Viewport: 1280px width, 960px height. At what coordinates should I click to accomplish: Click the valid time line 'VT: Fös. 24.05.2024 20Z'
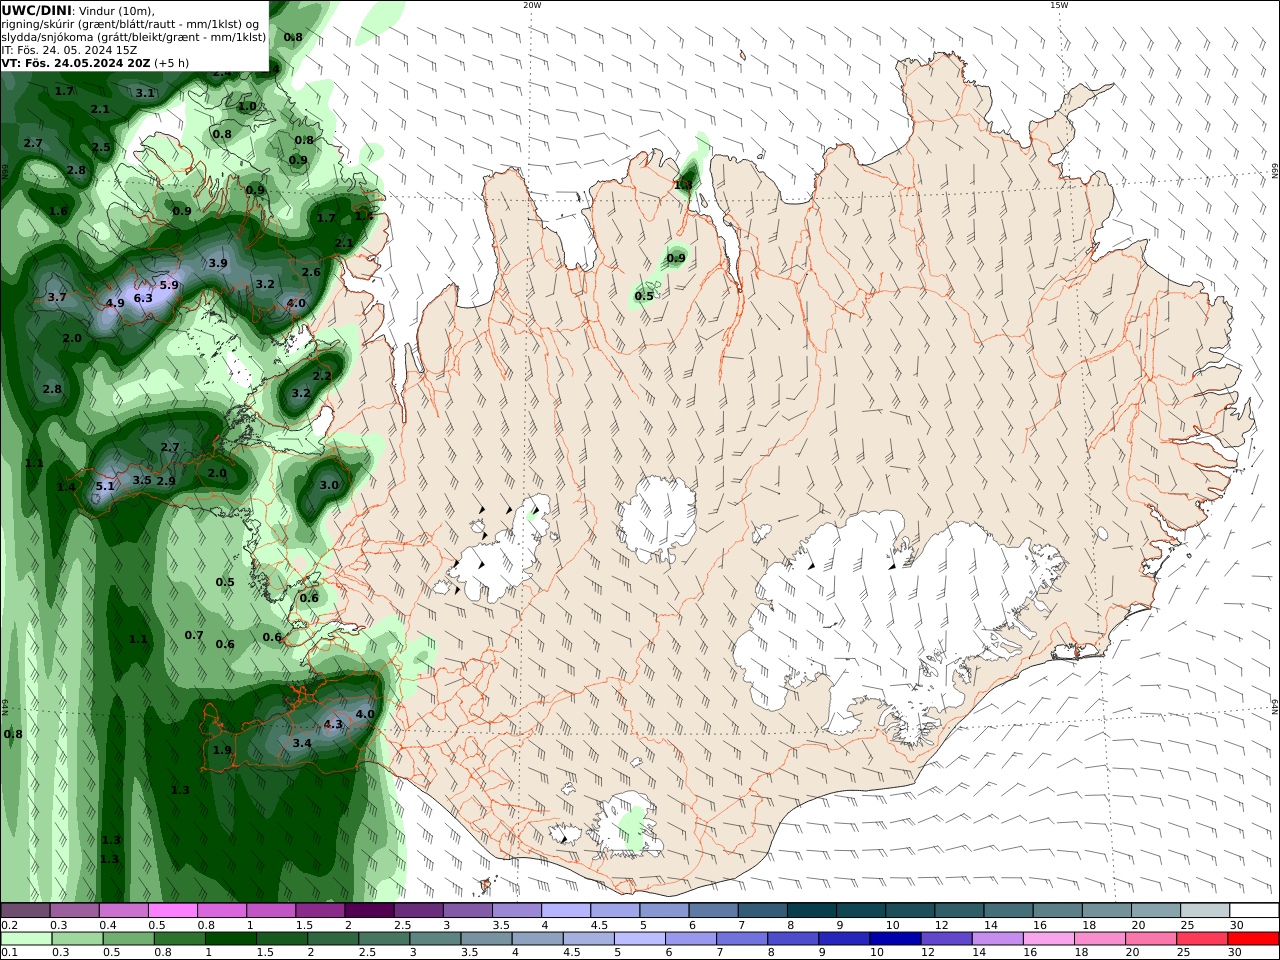point(76,63)
